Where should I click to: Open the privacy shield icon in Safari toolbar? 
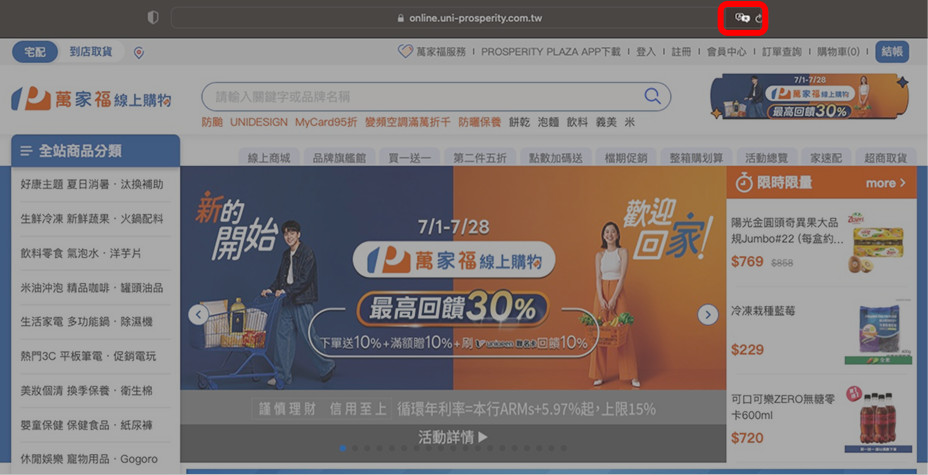(153, 18)
